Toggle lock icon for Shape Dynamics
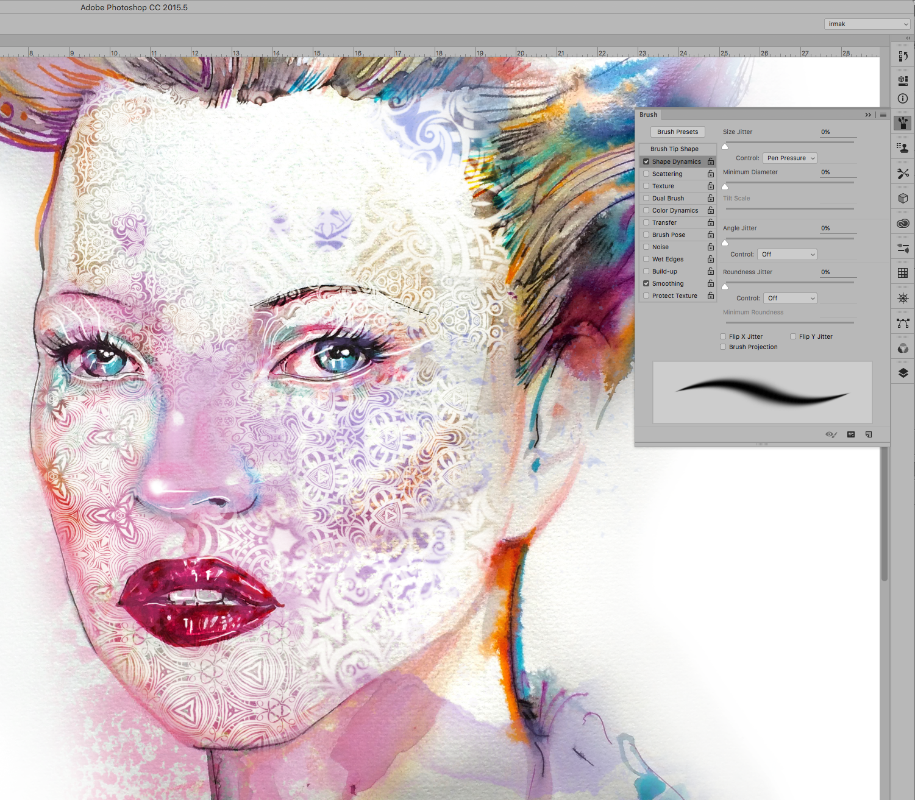 click(711, 162)
